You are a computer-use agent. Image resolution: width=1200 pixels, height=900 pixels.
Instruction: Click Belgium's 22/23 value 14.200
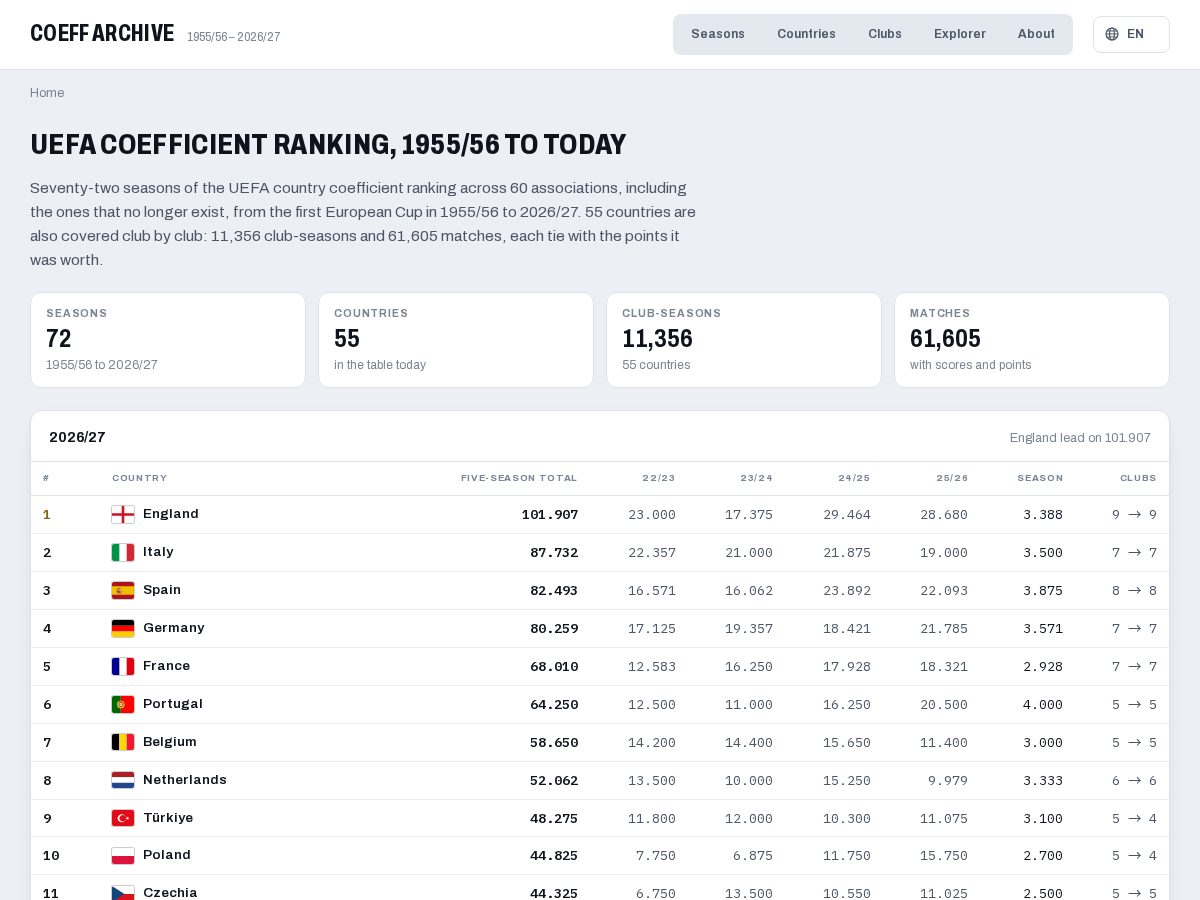pyautogui.click(x=652, y=743)
